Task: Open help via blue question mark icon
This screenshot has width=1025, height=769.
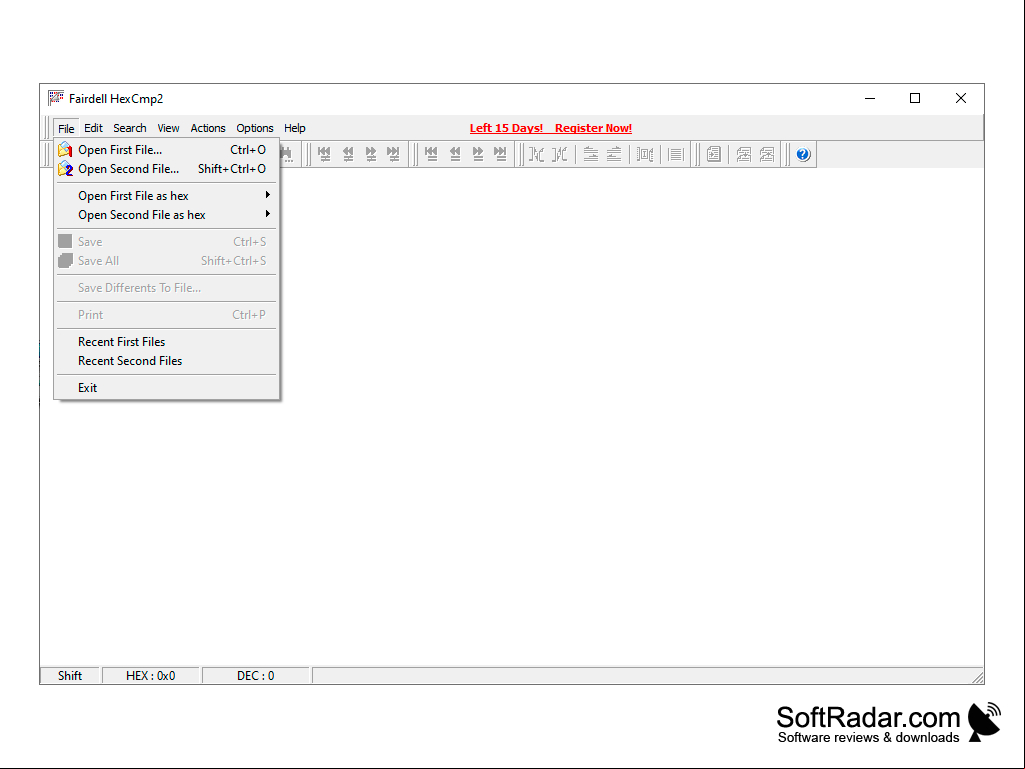Action: pos(803,154)
